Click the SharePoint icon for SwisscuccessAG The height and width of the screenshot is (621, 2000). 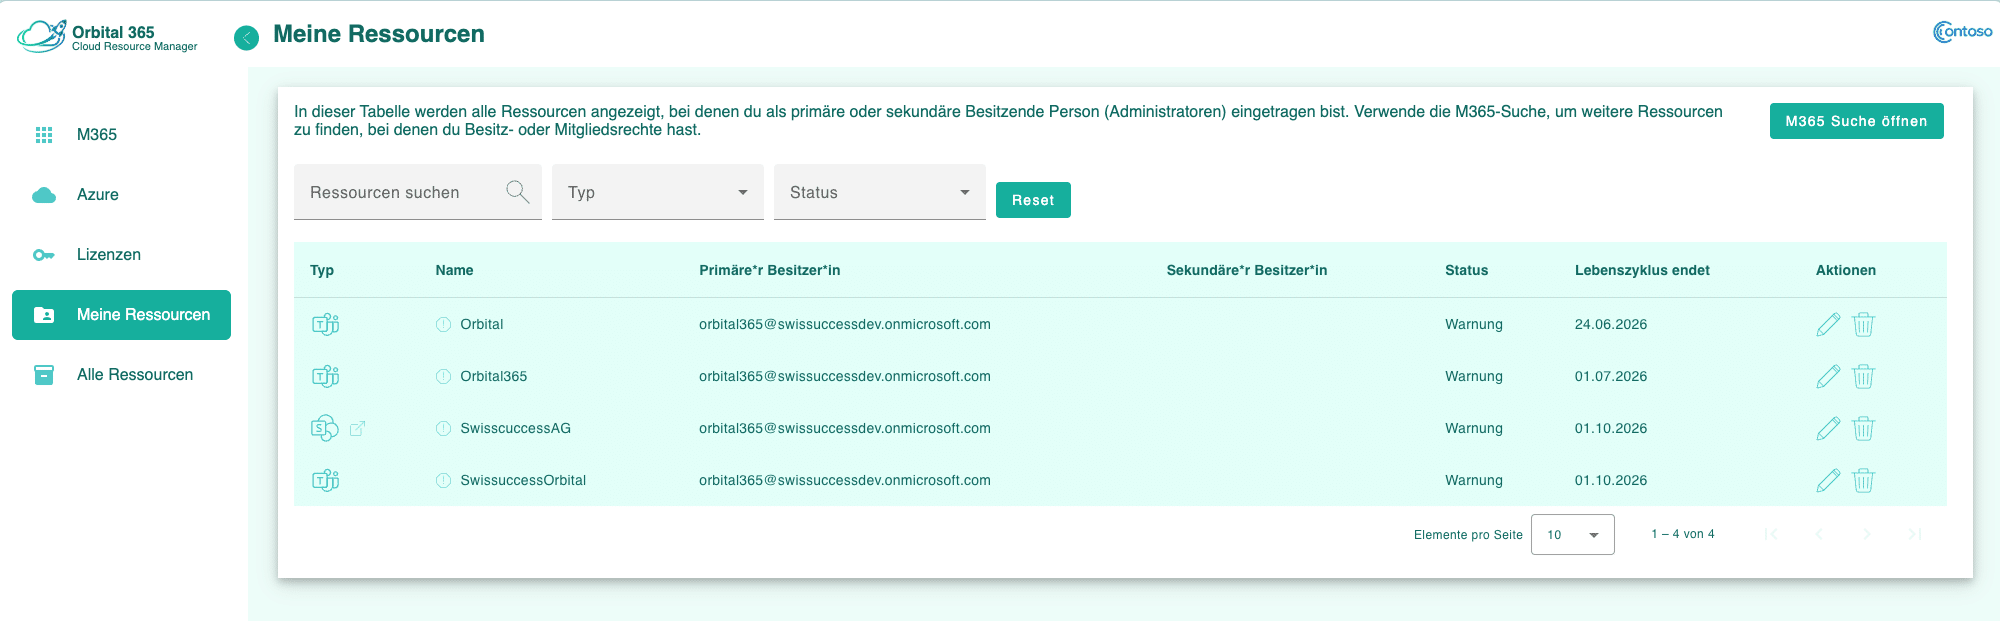pyautogui.click(x=324, y=429)
